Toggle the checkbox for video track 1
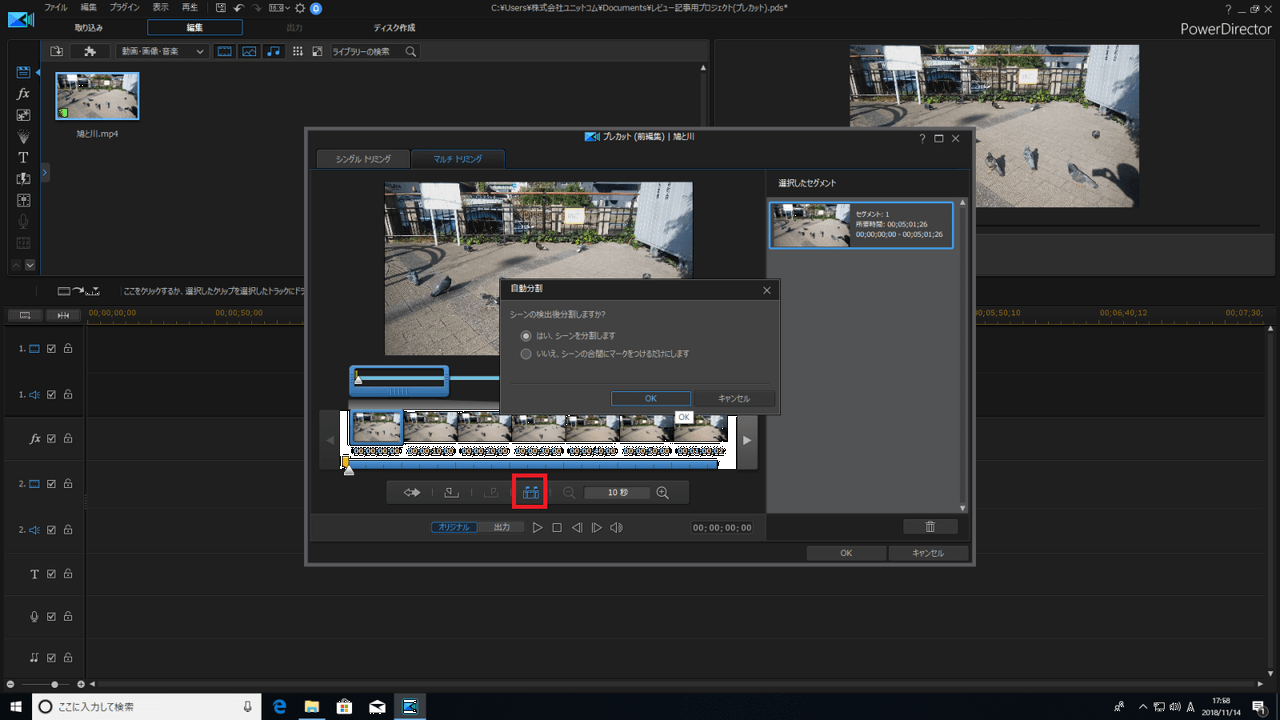This screenshot has height=720, width=1280. tap(52, 349)
